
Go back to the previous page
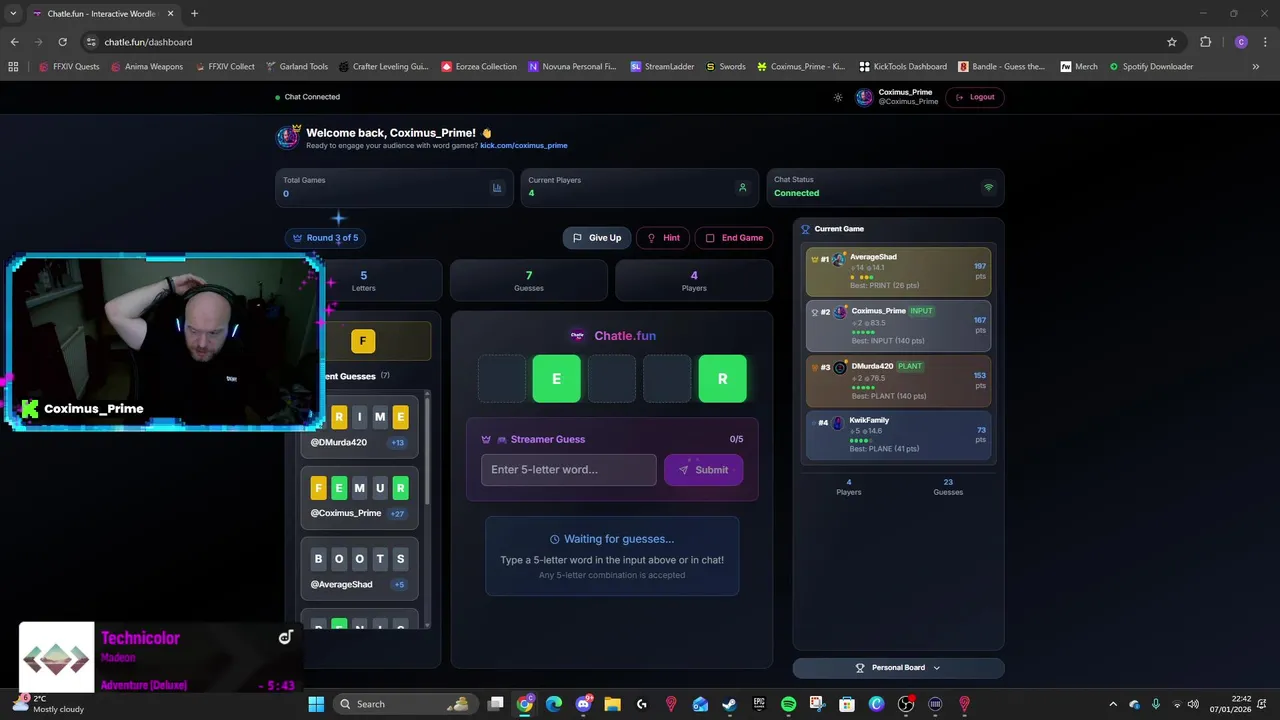point(14,42)
